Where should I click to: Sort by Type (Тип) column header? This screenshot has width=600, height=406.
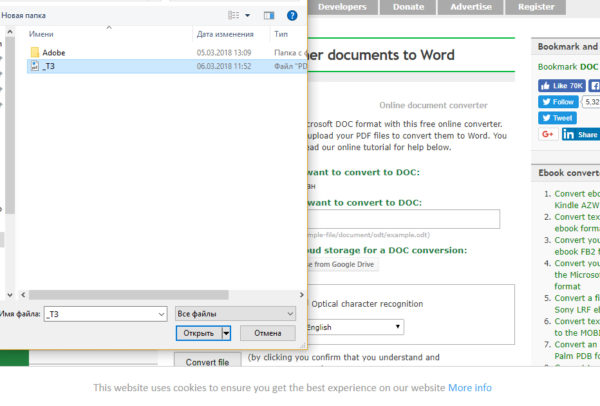[x=281, y=34]
